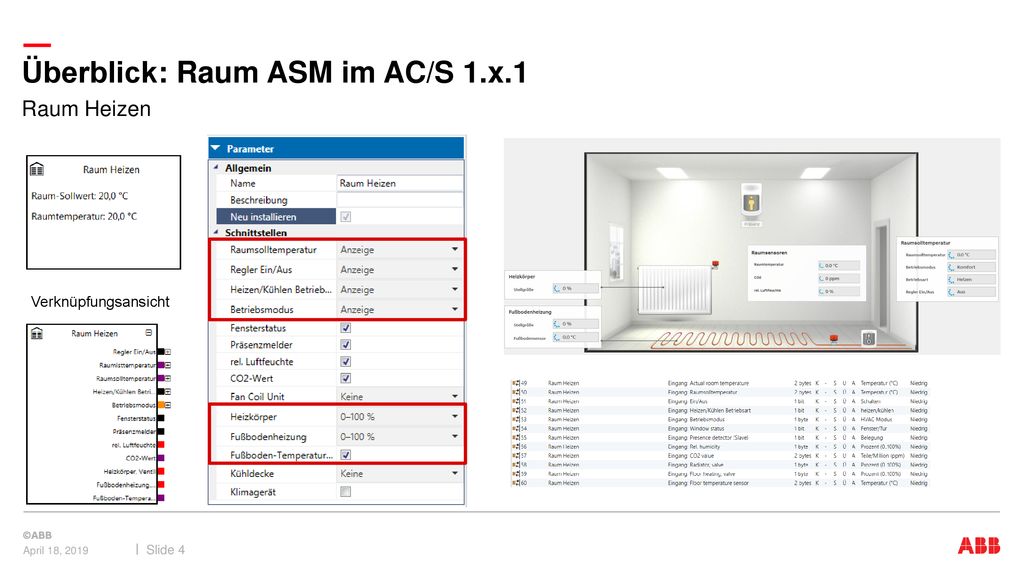Expand the Raumisttemperatur connector plus button
The image size is (1024, 576).
[x=168, y=366]
